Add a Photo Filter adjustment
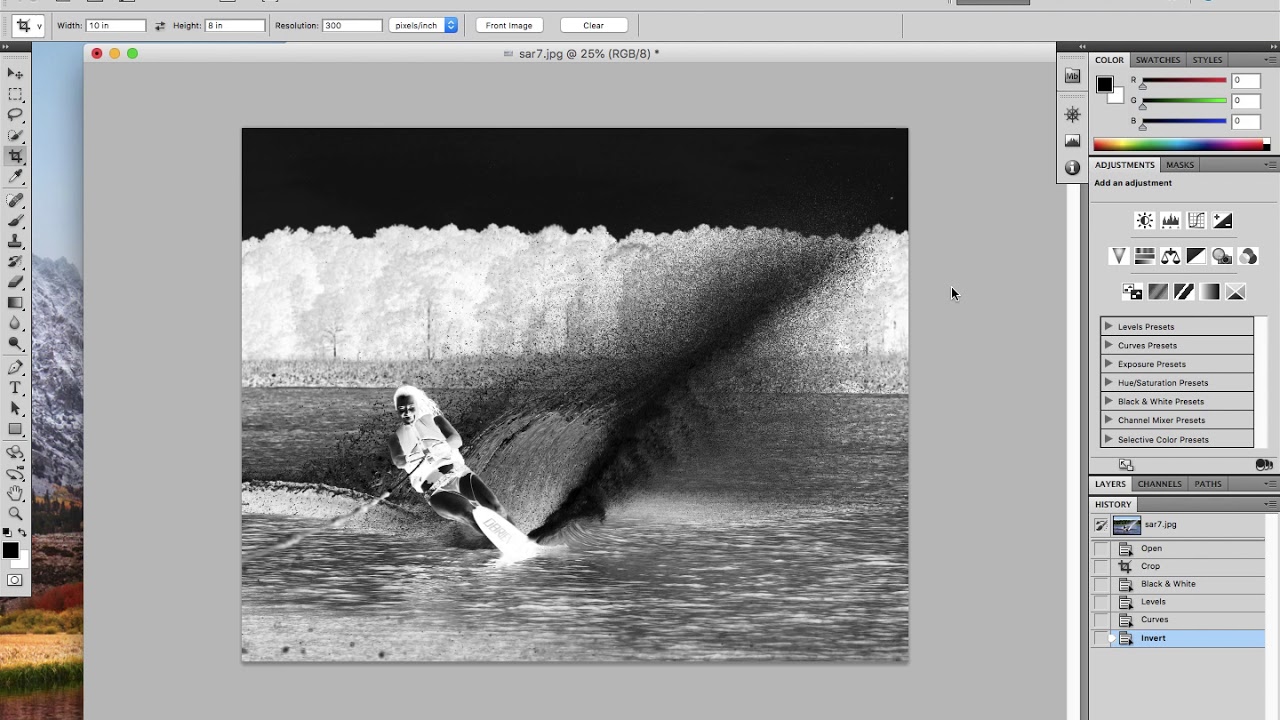 click(x=1222, y=257)
